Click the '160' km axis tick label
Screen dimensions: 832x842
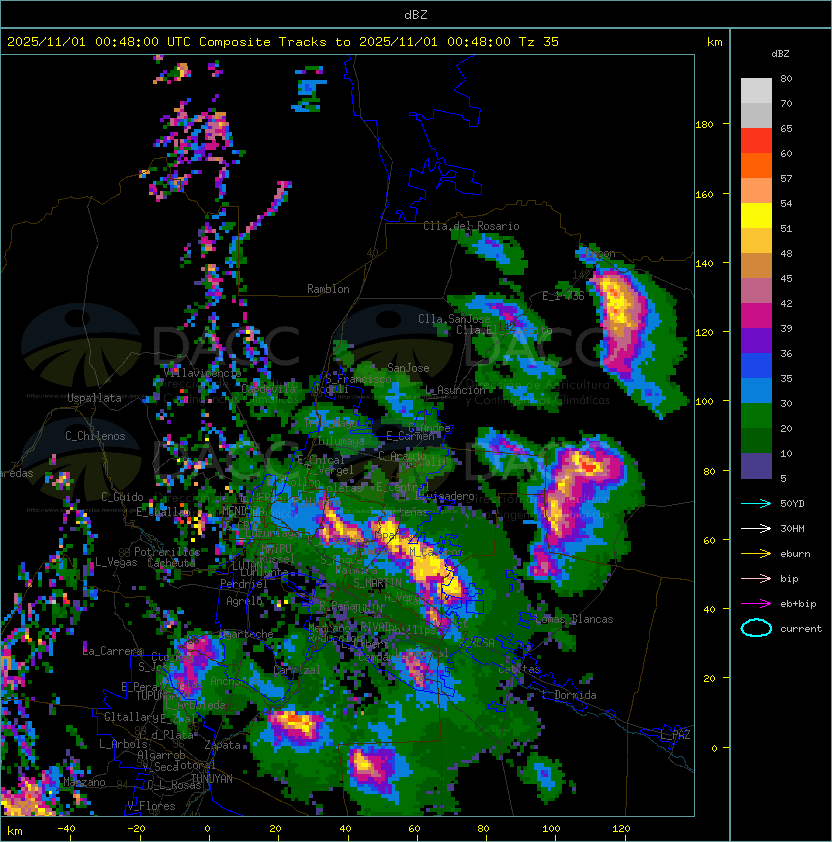(x=704, y=194)
